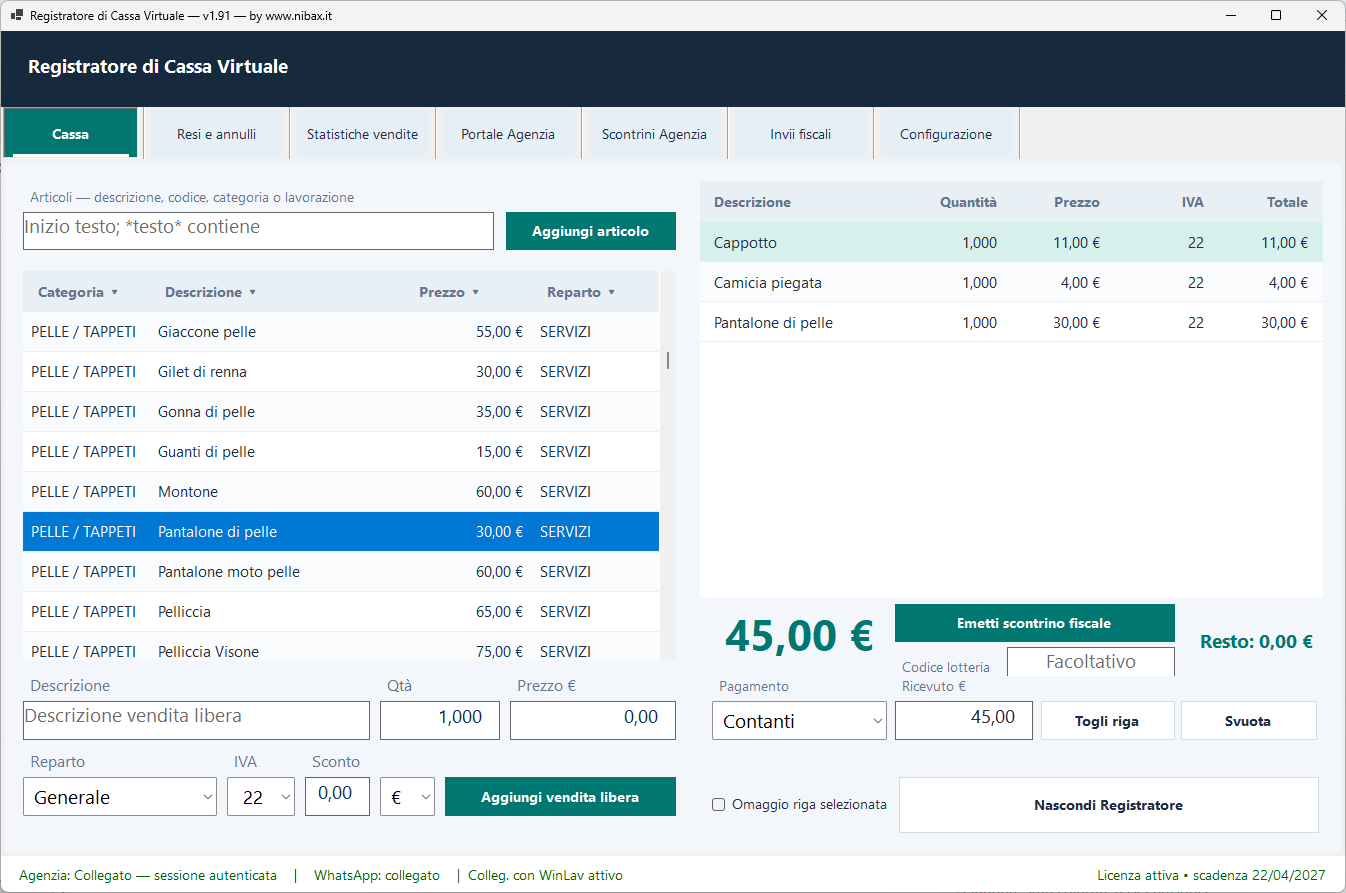Click the article search input field

(258, 231)
